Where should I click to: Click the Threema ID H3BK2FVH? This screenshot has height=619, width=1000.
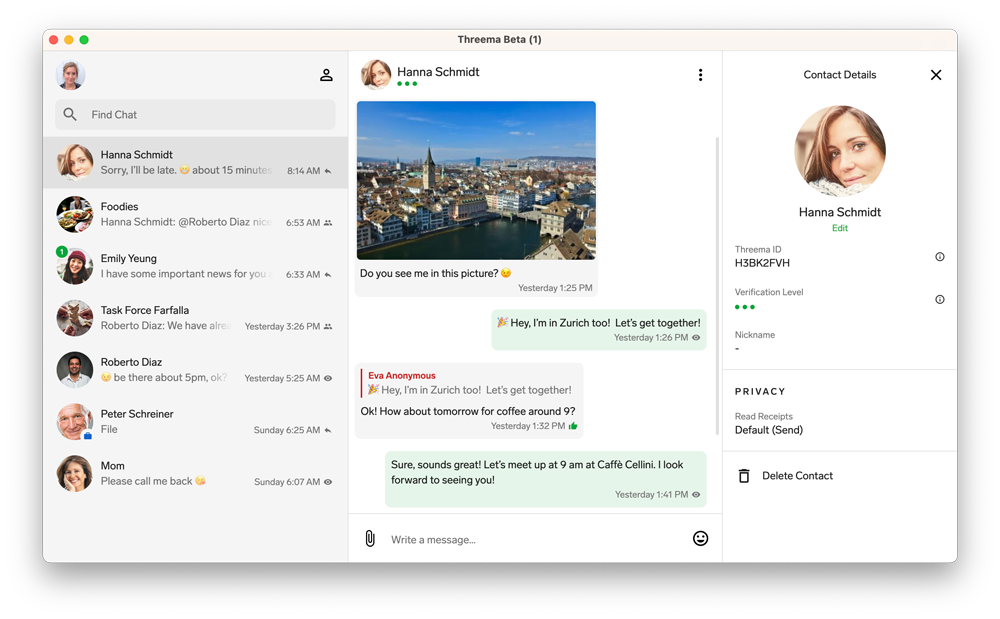tap(762, 263)
